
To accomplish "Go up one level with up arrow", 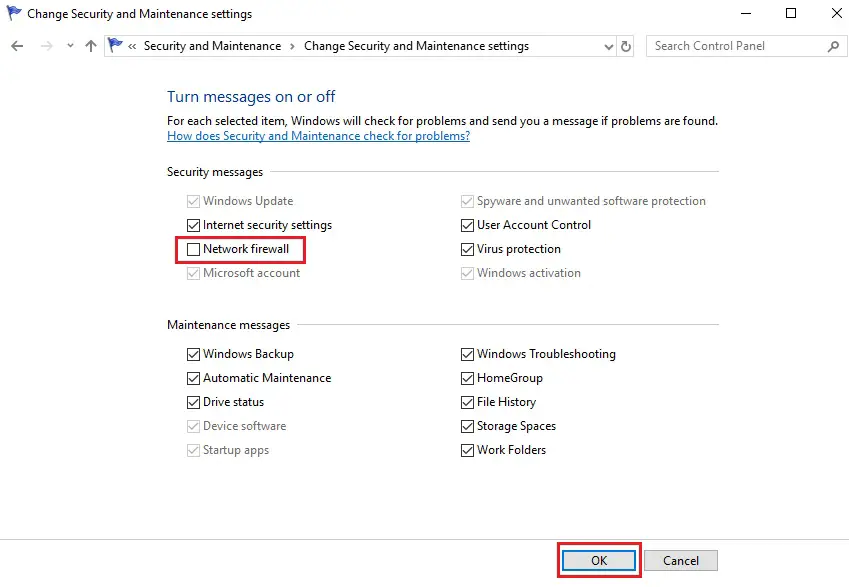I will pyautogui.click(x=90, y=46).
